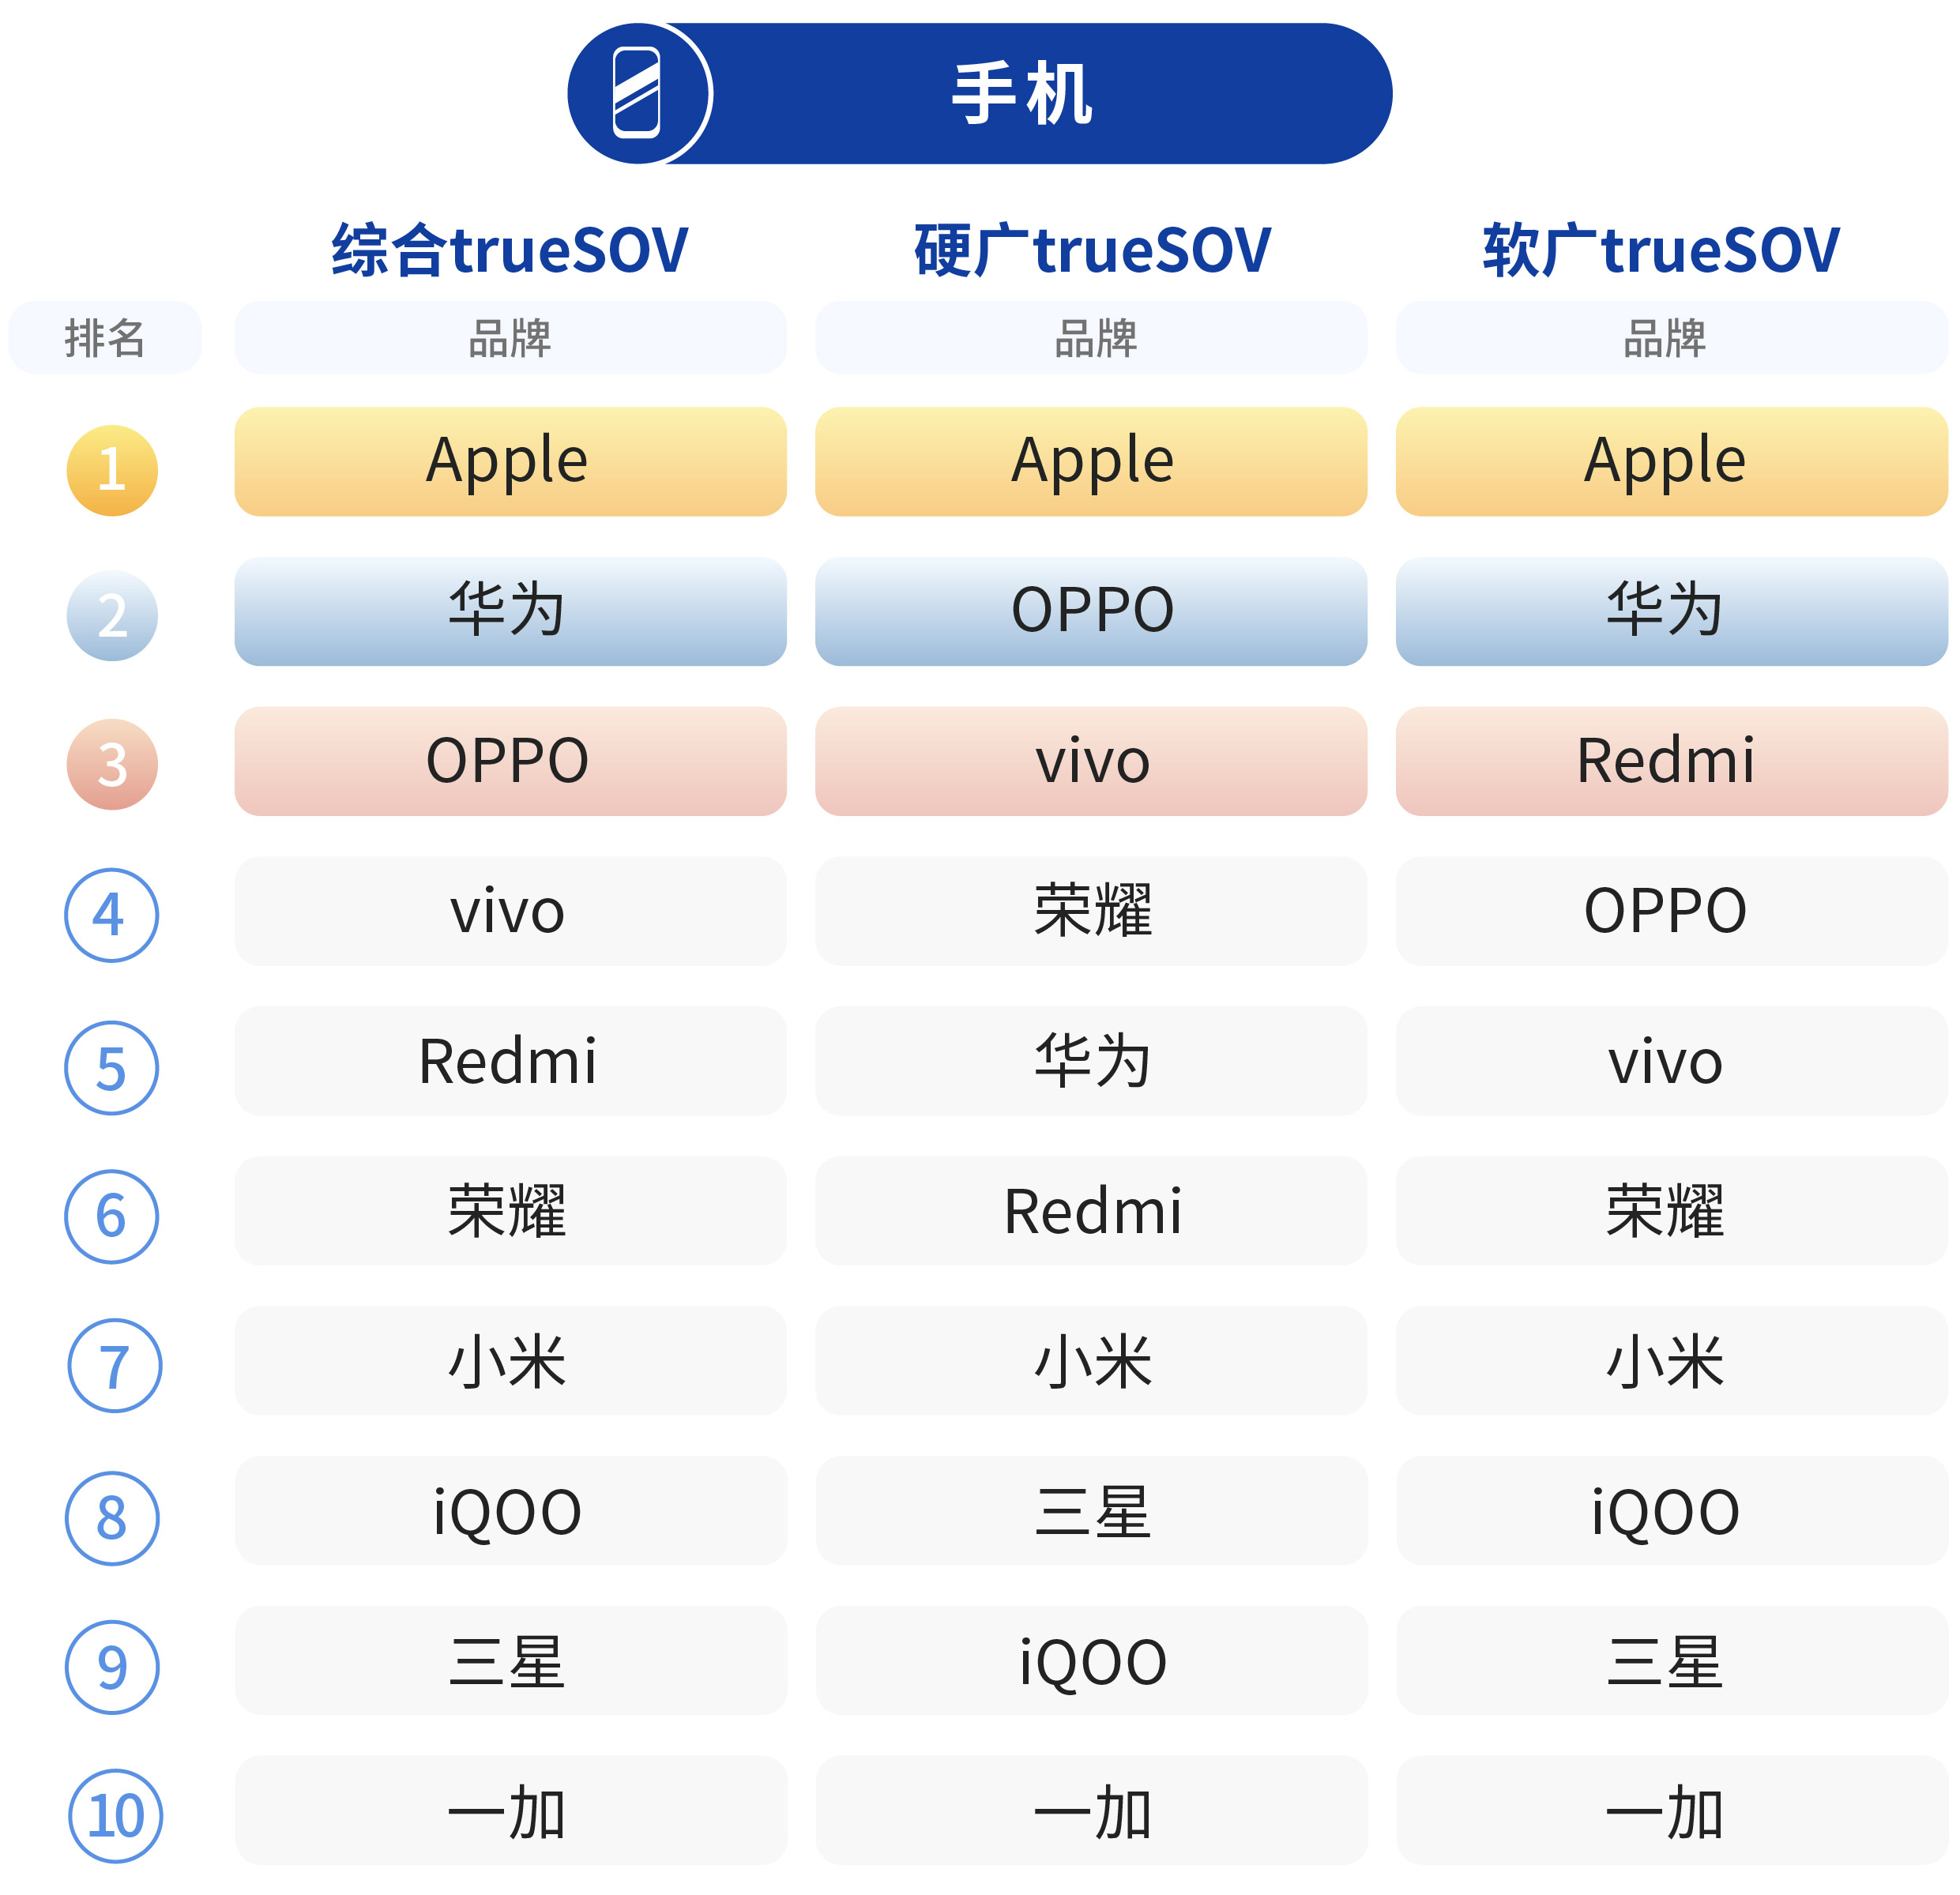Select the rank 9 circle
1960x1895 pixels.
tap(112, 1667)
